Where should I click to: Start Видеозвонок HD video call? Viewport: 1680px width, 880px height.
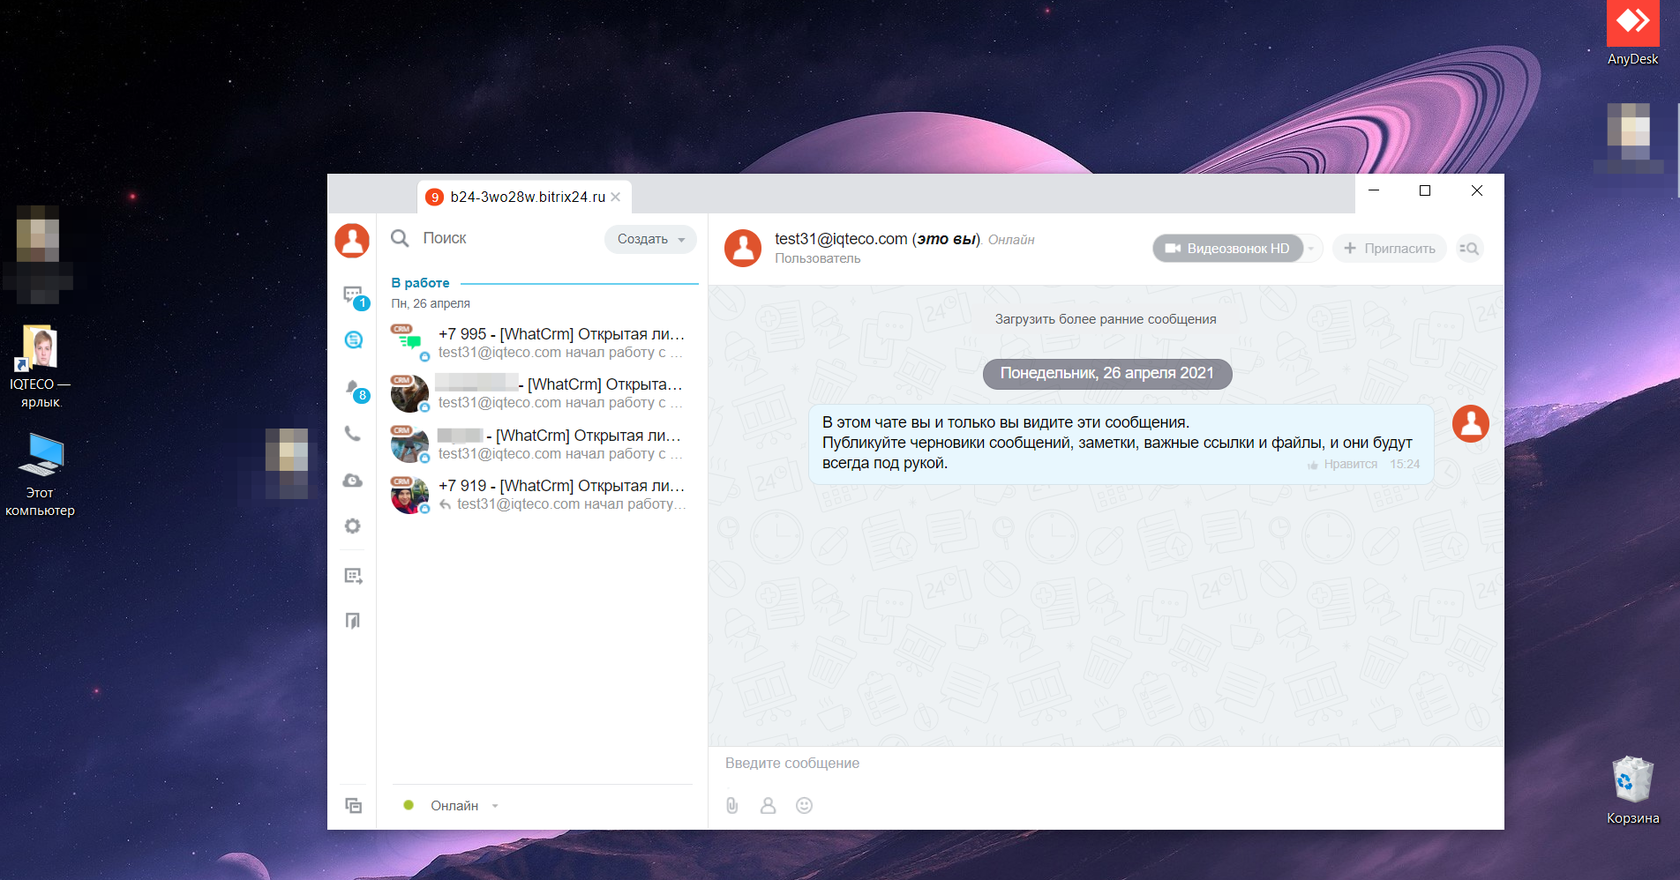click(1227, 249)
